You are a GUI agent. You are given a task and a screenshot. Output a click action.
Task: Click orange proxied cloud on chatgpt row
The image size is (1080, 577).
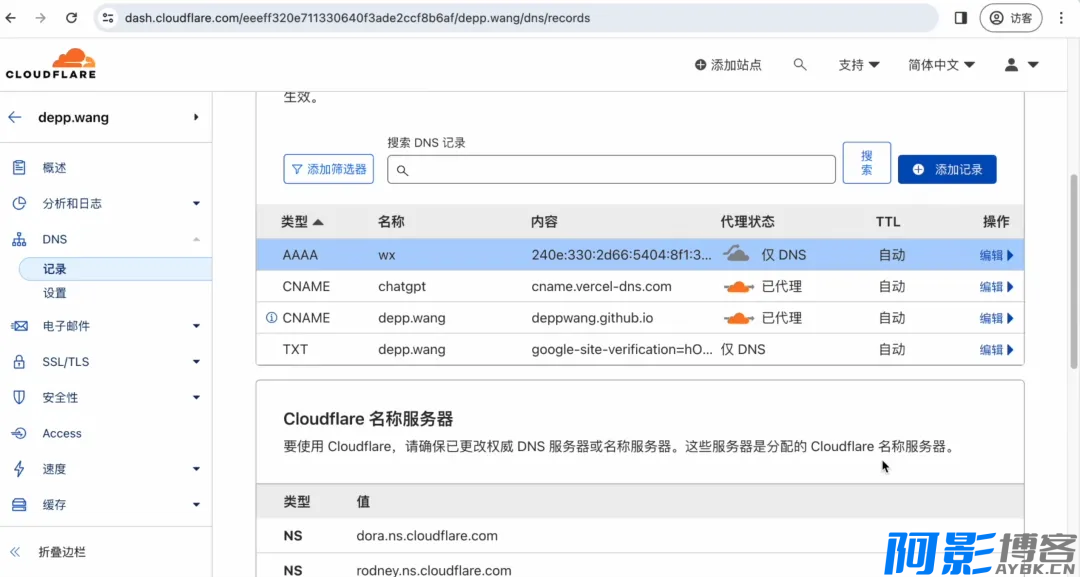(x=738, y=286)
